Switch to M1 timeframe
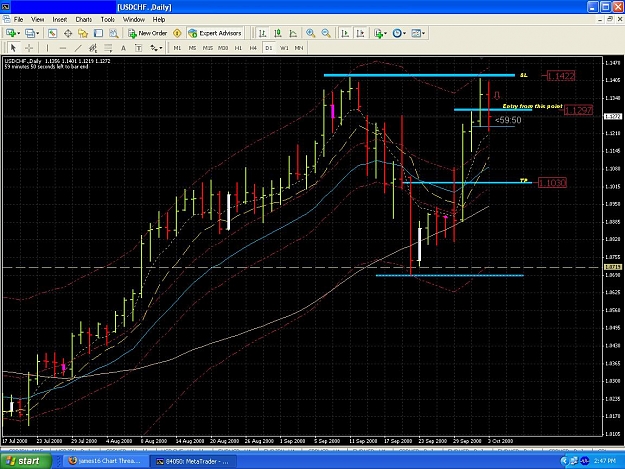The width and height of the screenshot is (625, 469). point(177,48)
